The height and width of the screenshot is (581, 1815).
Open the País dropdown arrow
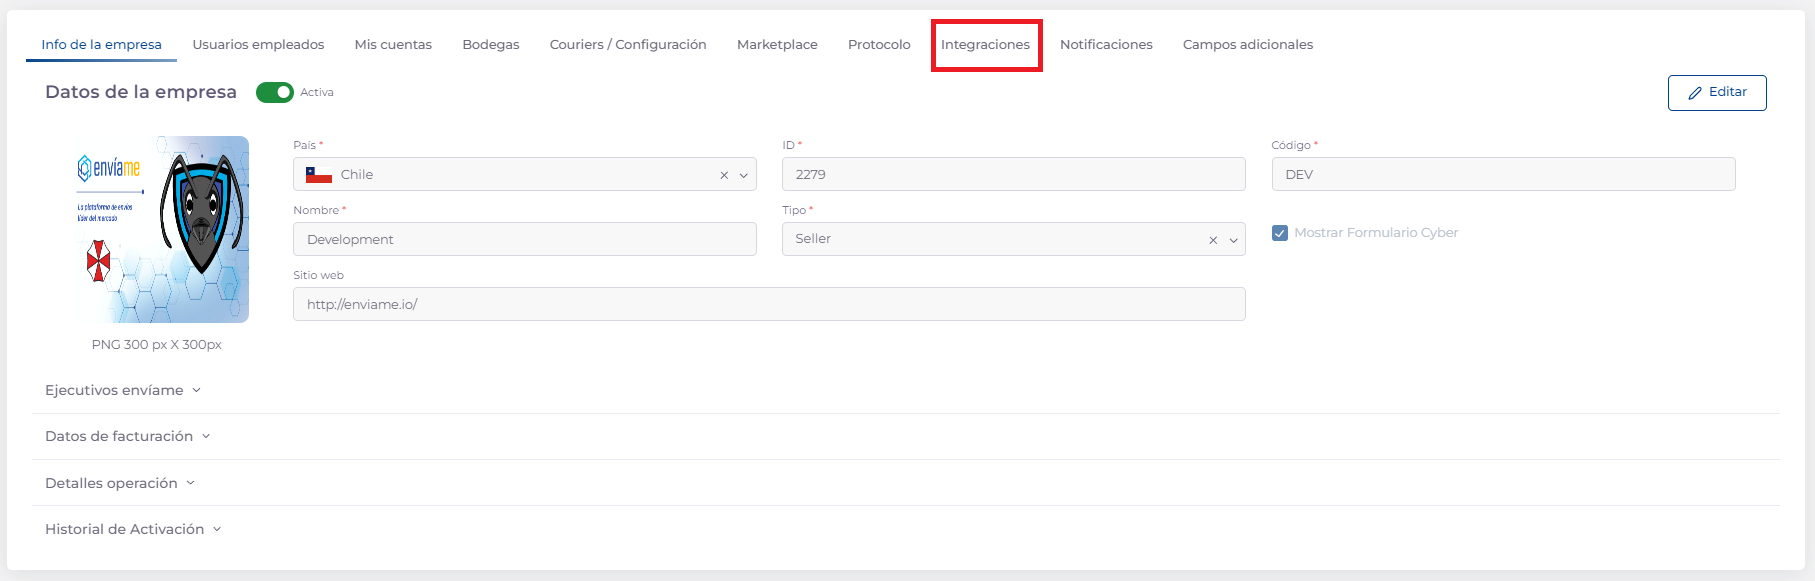(743, 175)
